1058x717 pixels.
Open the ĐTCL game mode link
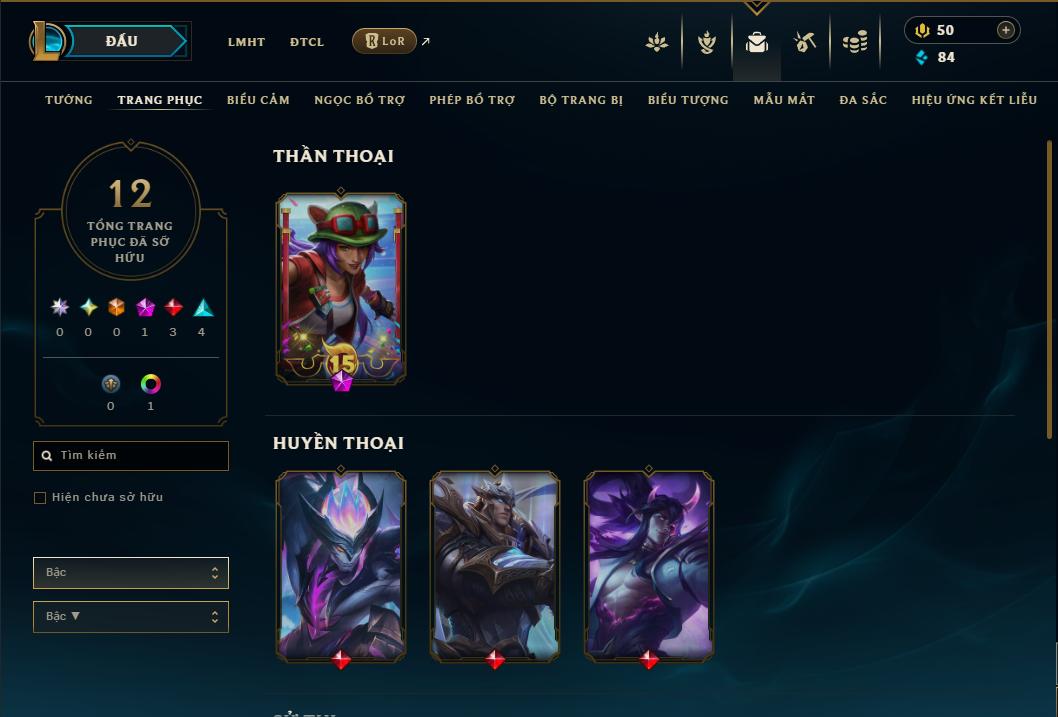307,42
